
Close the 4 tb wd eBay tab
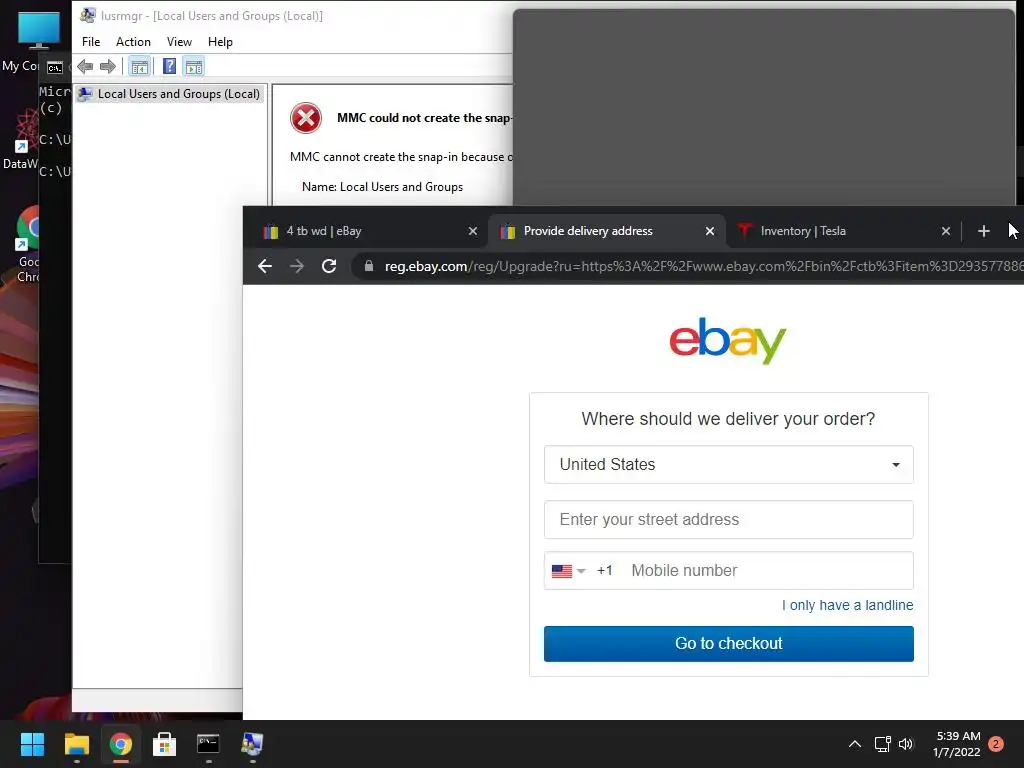coord(473,231)
